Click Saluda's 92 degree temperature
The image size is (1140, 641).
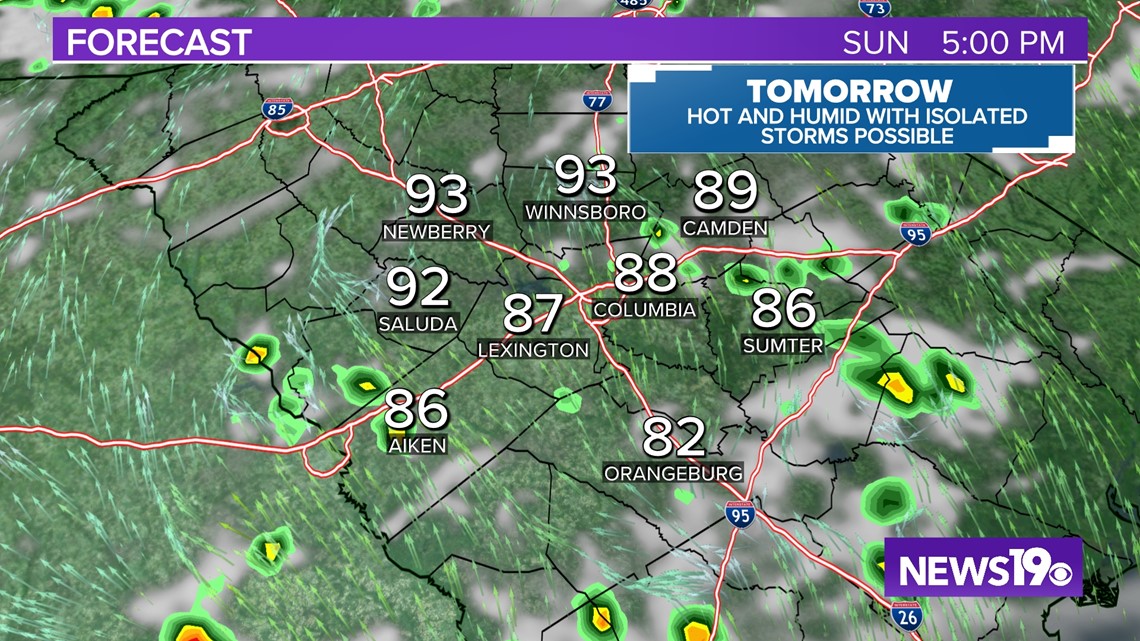tap(419, 288)
